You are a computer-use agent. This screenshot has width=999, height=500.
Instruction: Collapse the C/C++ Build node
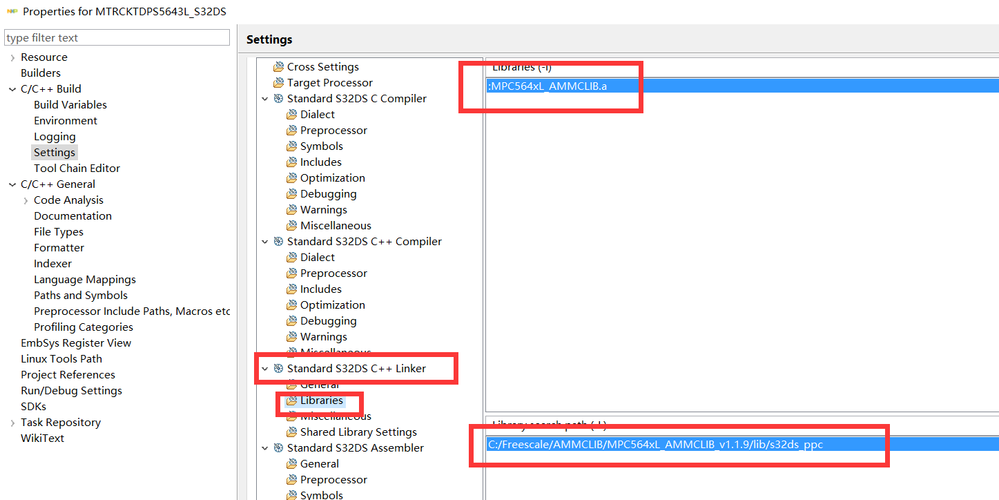click(12, 89)
